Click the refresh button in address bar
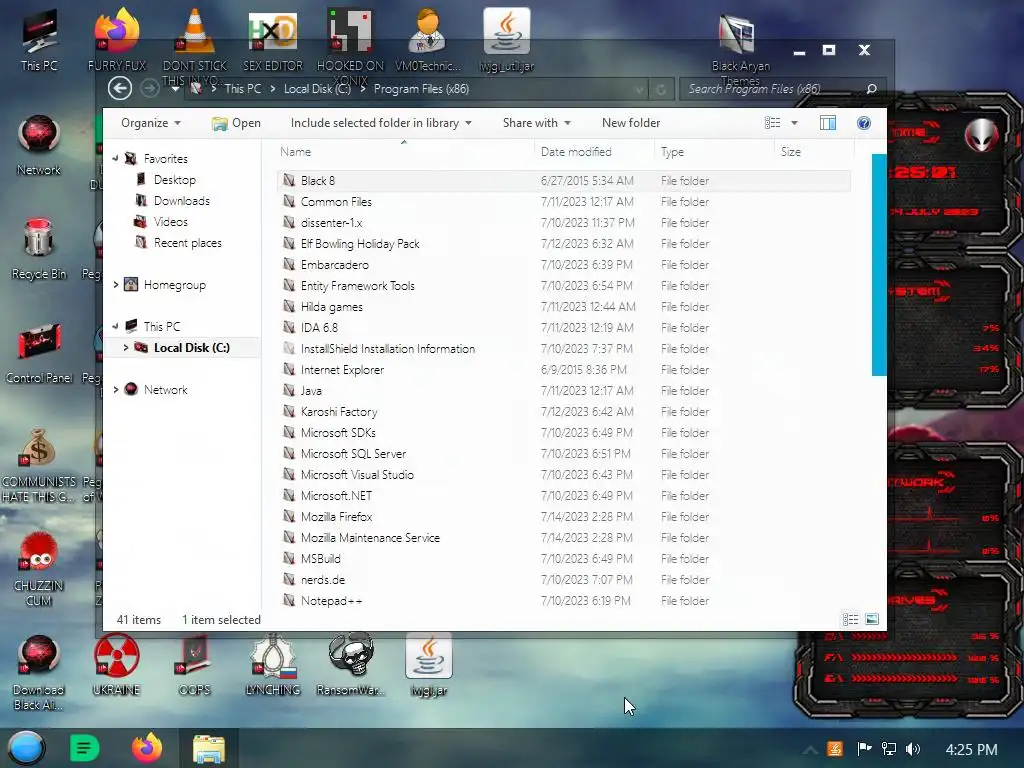Screen dimensions: 1024x768 [x=661, y=89]
